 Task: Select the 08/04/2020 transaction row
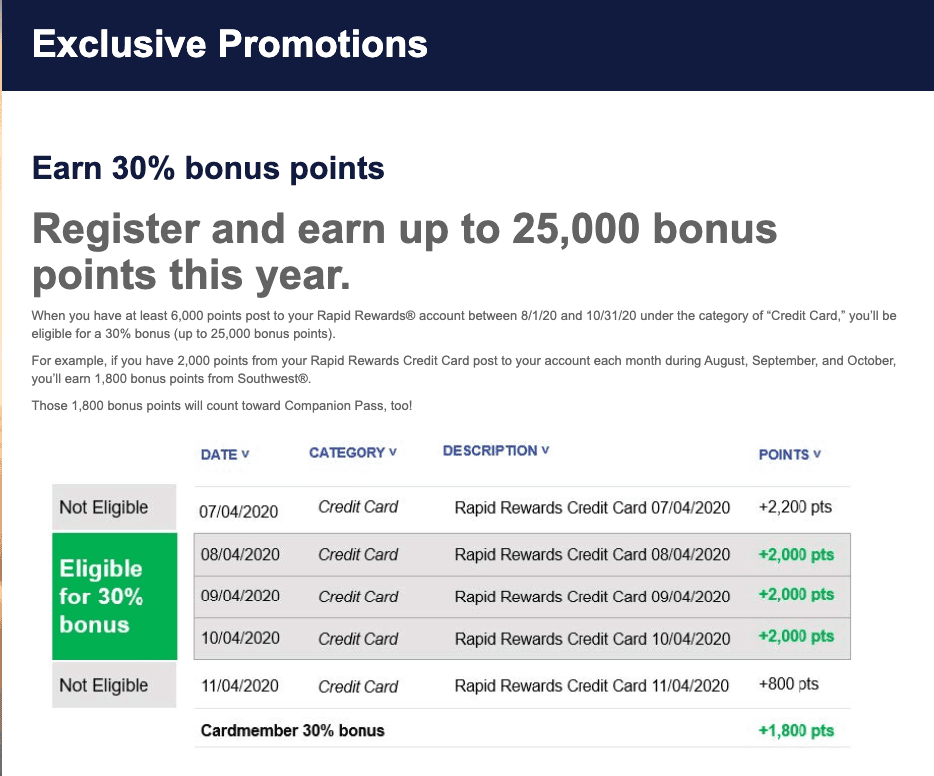pos(522,554)
